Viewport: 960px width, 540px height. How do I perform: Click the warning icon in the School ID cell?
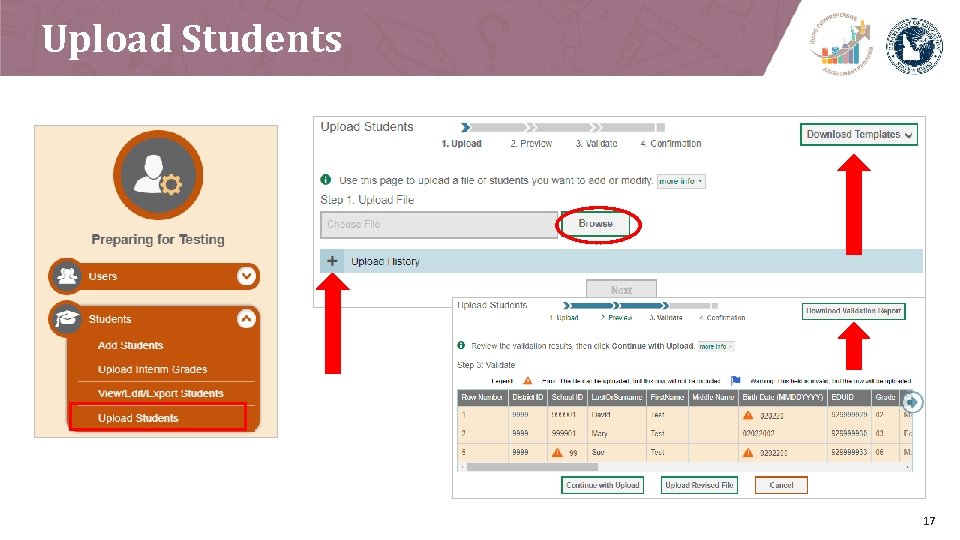(557, 452)
